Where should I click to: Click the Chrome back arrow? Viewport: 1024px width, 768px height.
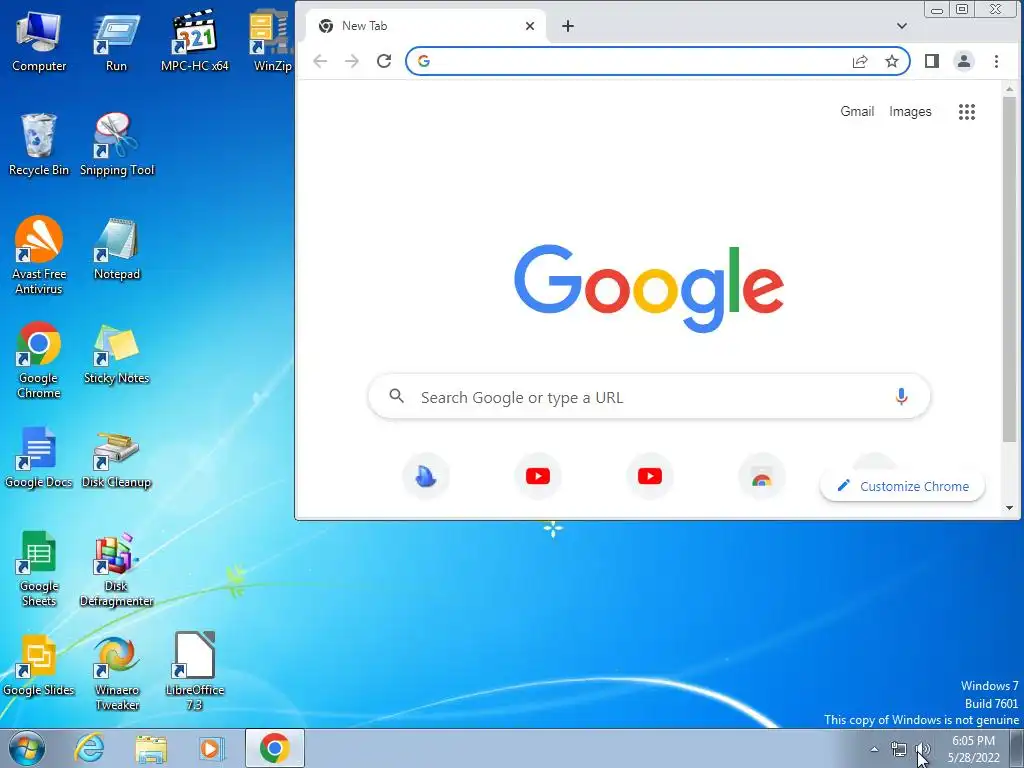click(x=320, y=61)
